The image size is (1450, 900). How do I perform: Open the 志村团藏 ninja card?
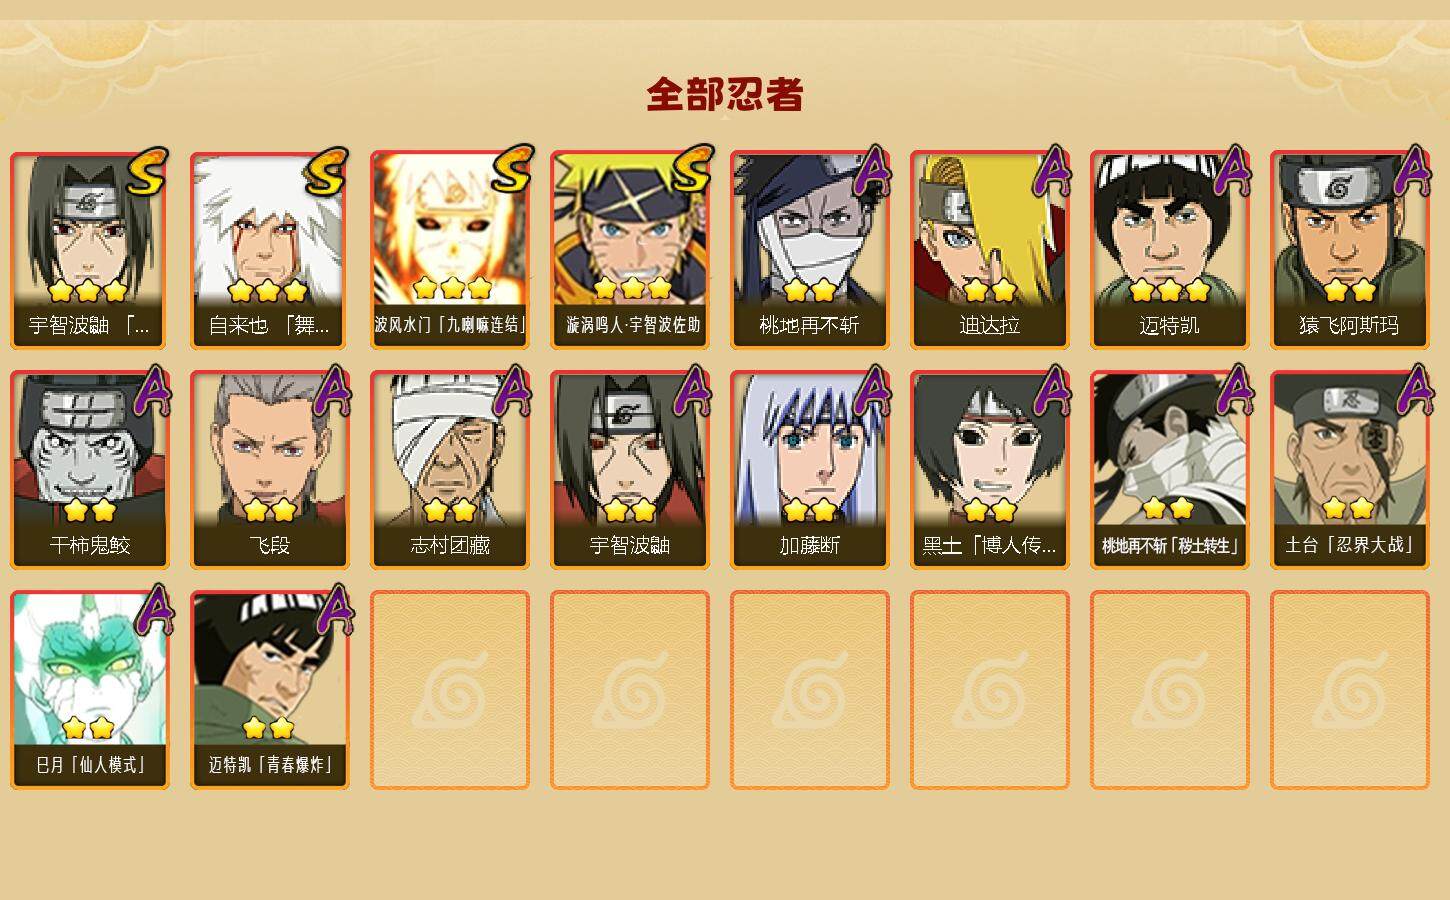pos(450,470)
